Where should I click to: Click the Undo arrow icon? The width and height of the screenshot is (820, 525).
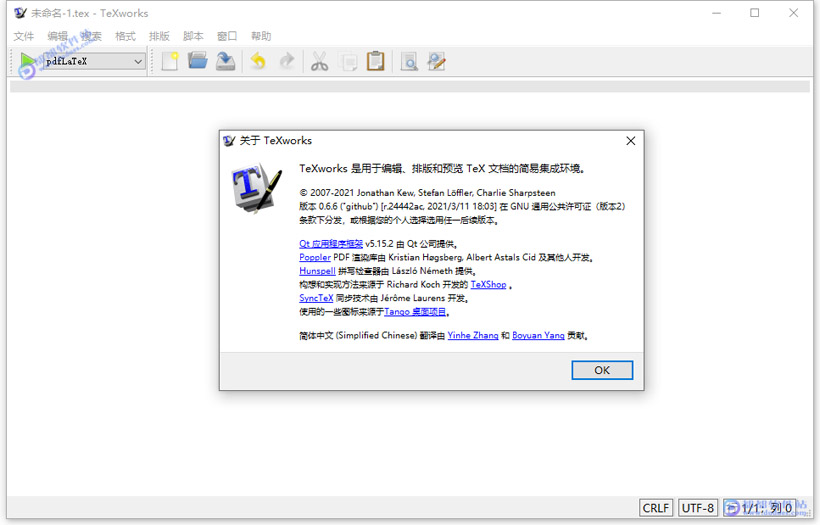(258, 61)
